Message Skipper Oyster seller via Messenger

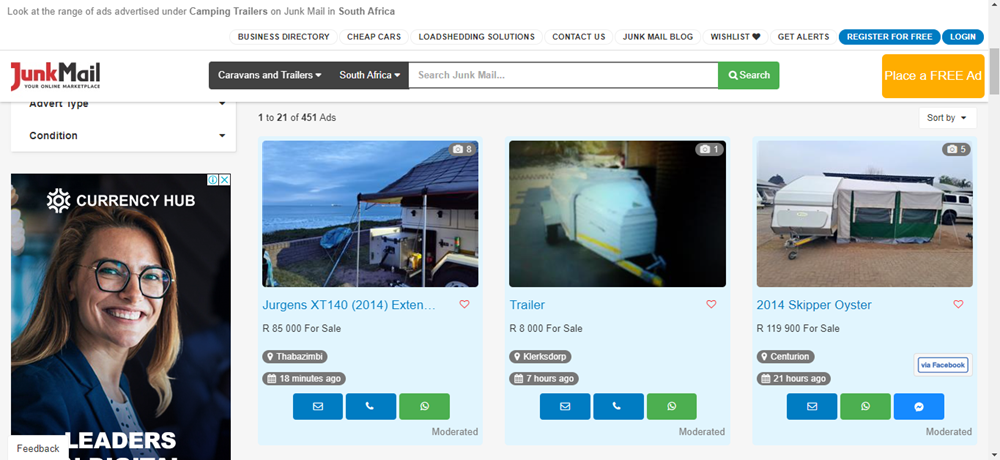point(918,406)
